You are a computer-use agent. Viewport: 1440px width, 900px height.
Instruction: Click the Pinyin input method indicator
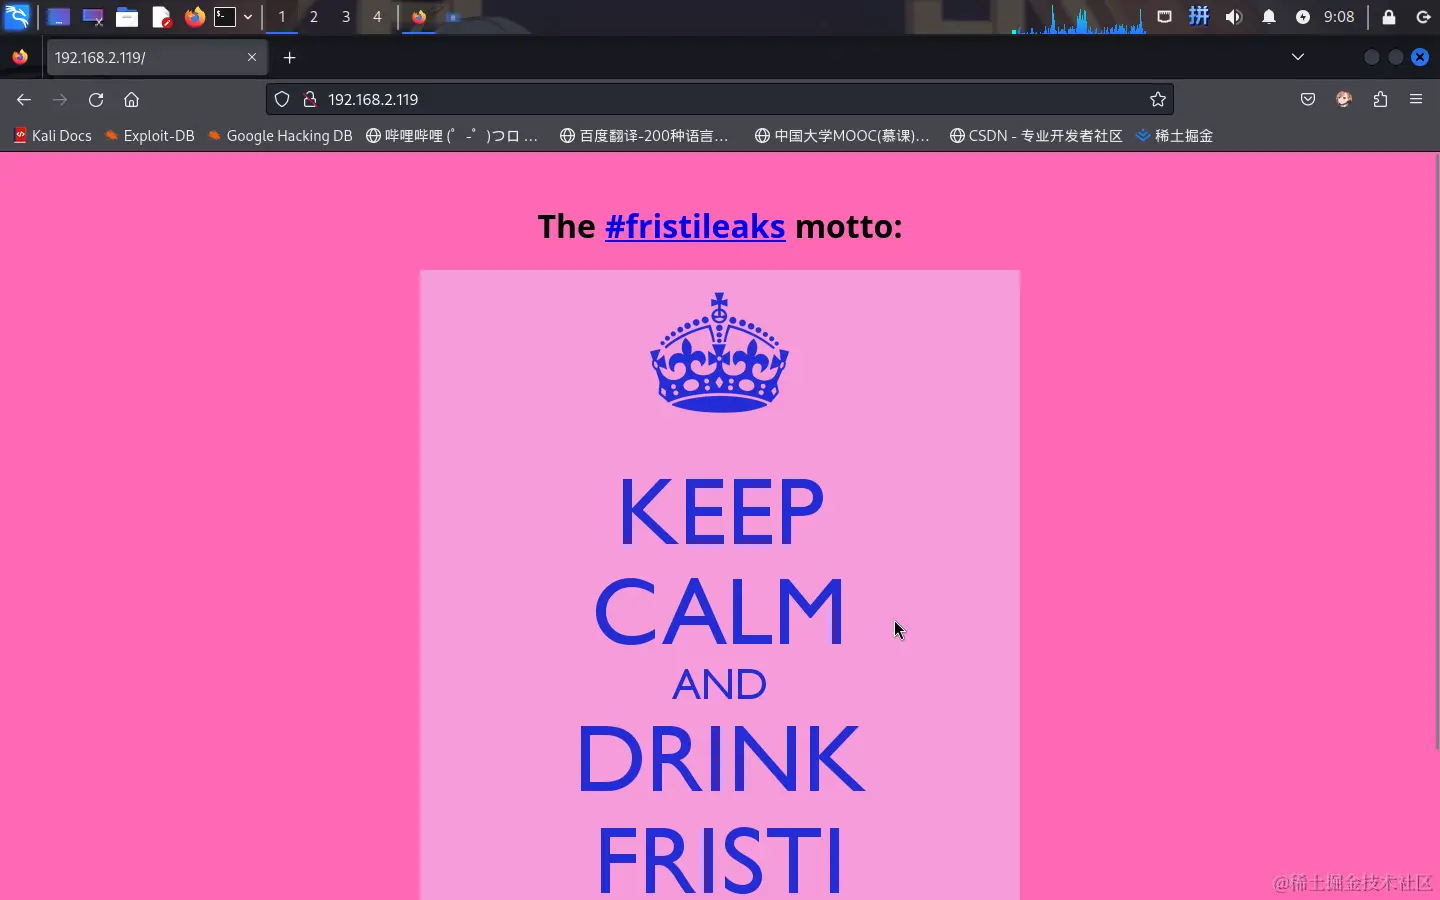coord(1199,17)
